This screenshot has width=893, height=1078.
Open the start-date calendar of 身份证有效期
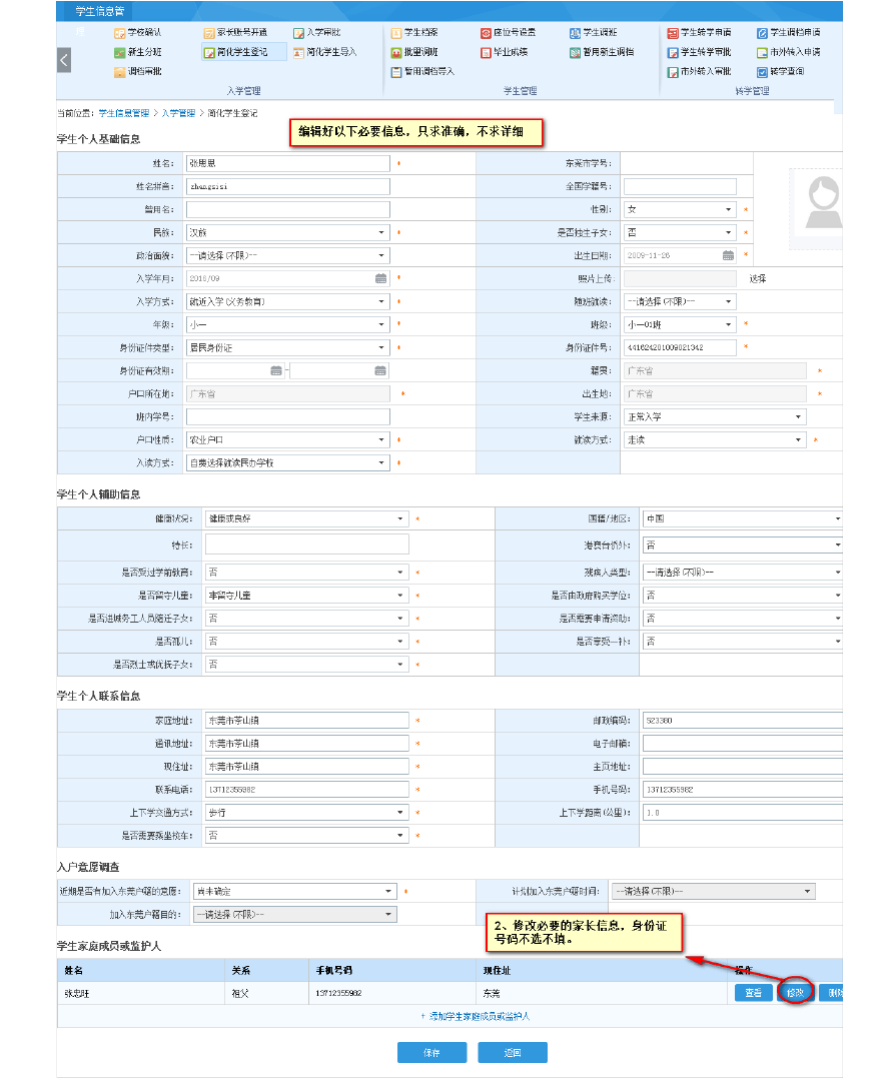click(x=276, y=371)
